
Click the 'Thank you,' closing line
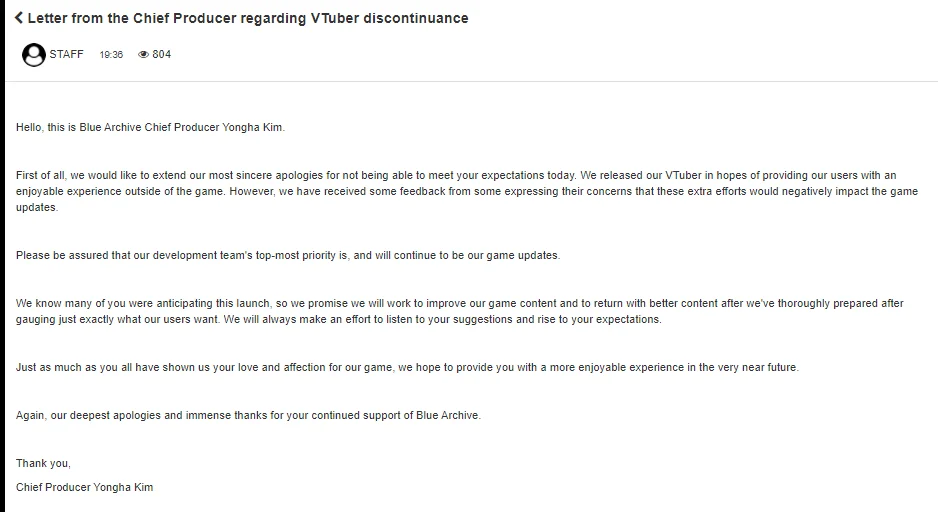43,464
